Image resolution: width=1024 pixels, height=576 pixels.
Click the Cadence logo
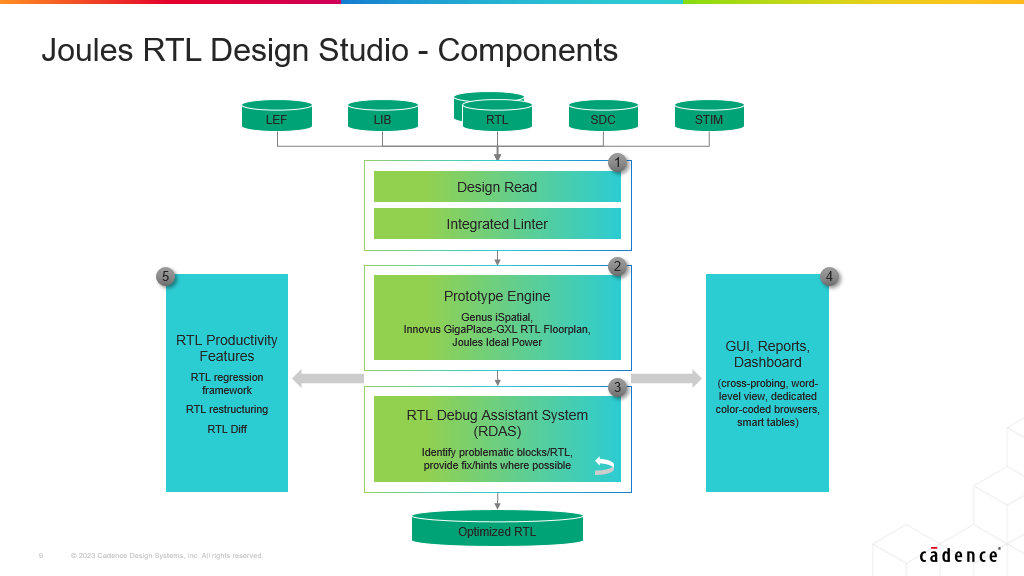(959, 555)
